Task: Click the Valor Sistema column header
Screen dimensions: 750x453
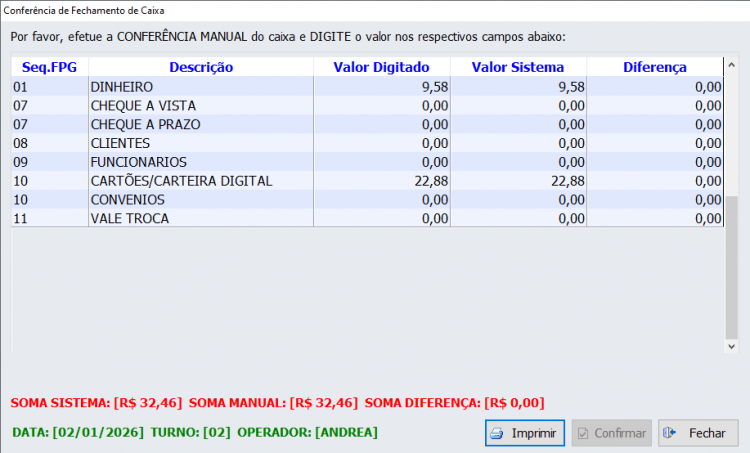Action: 517,67
